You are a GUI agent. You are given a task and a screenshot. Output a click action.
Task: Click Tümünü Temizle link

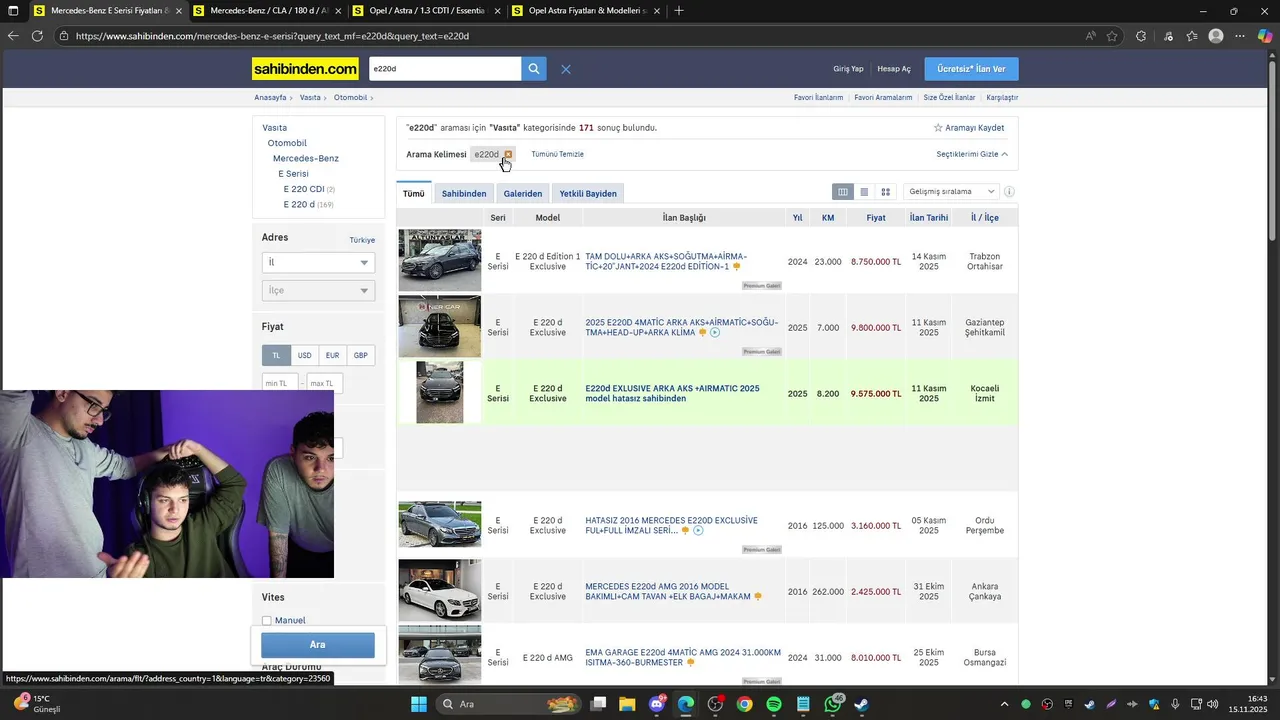click(558, 154)
